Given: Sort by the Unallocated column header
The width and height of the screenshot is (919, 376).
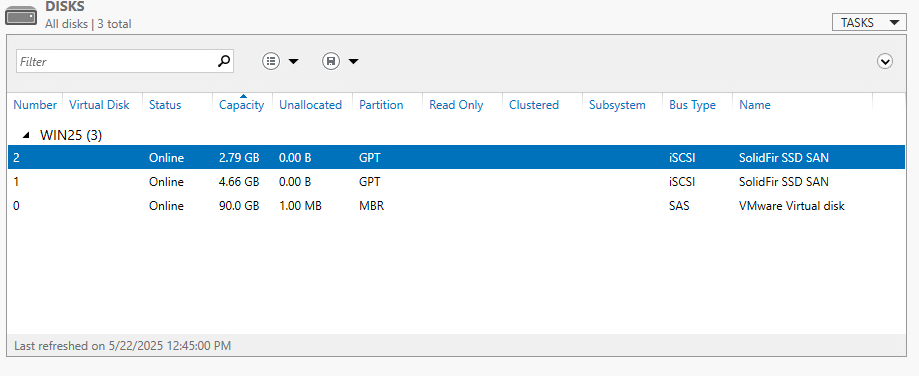Looking at the screenshot, I should [311, 105].
